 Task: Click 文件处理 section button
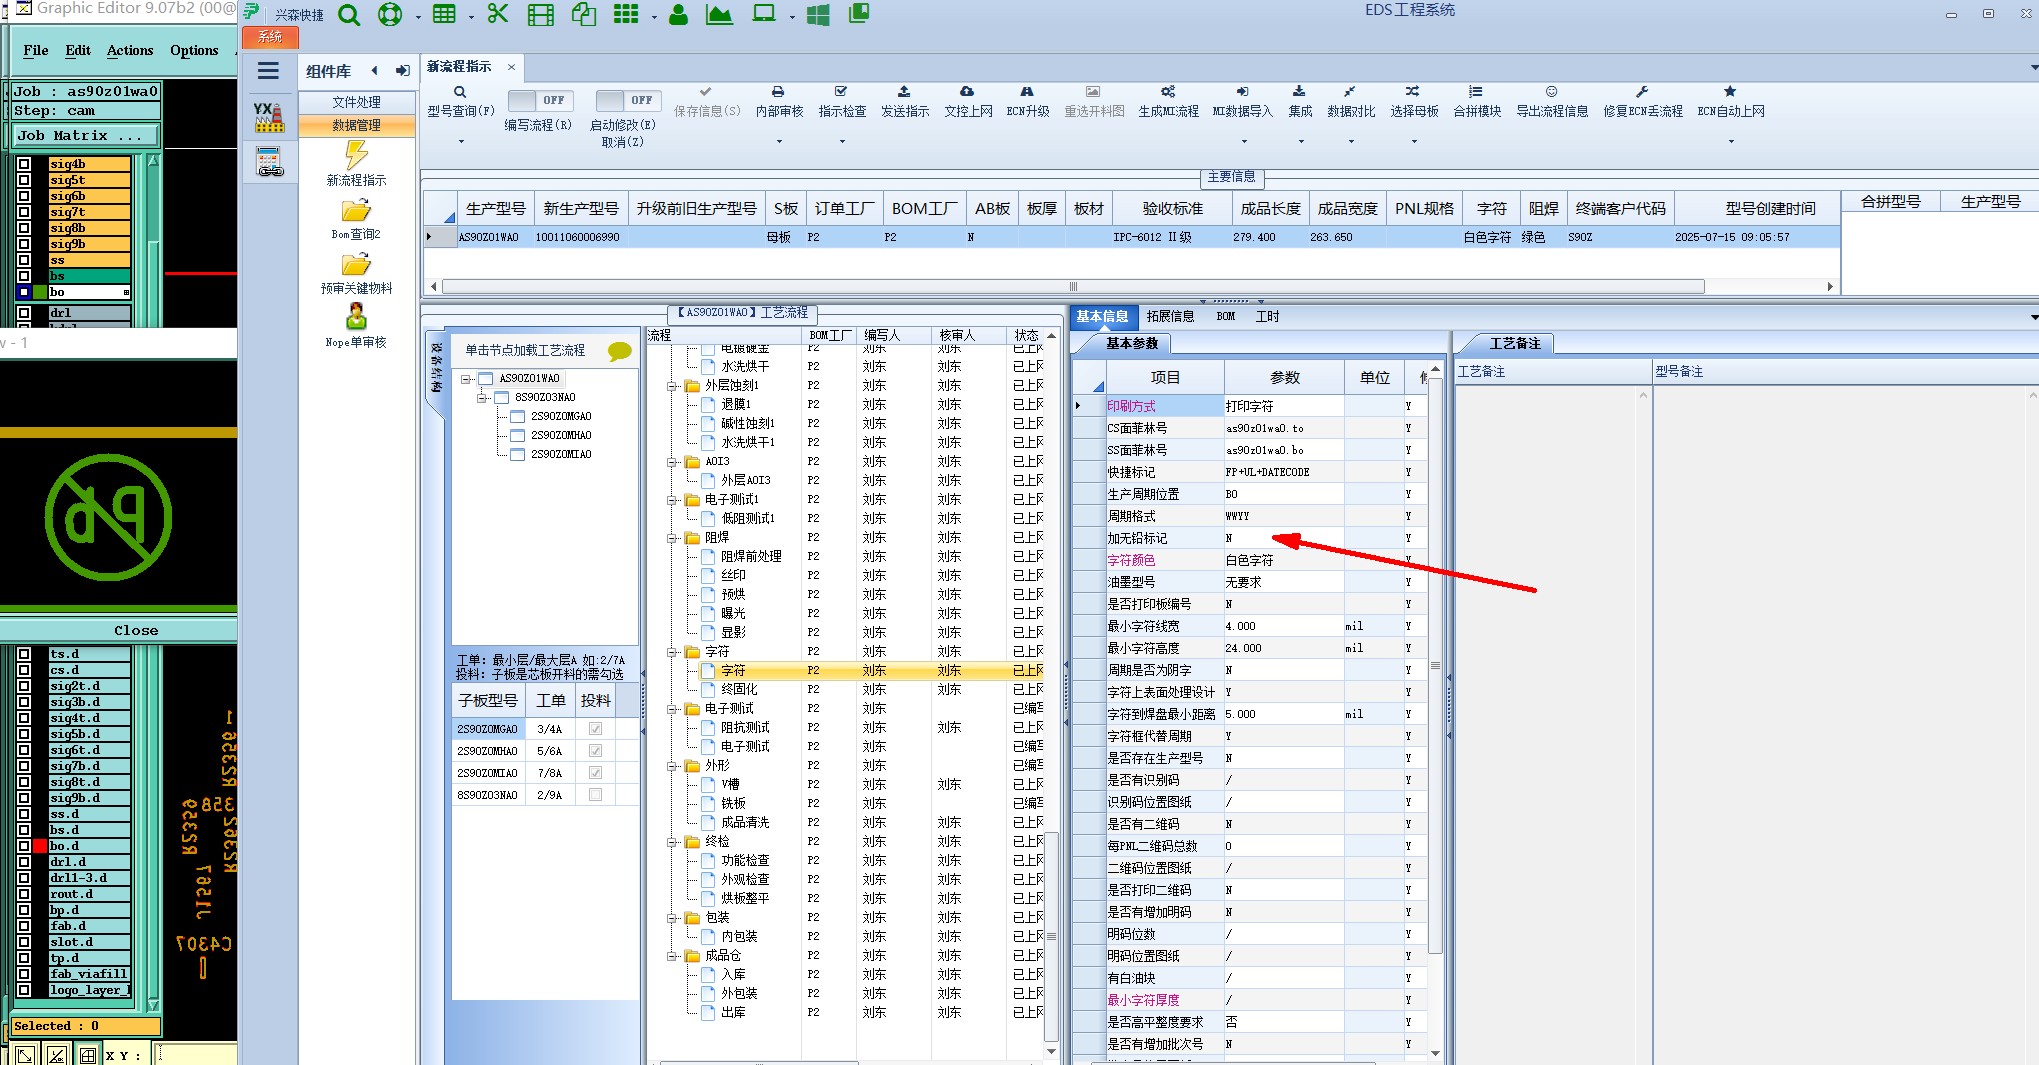pos(357,102)
